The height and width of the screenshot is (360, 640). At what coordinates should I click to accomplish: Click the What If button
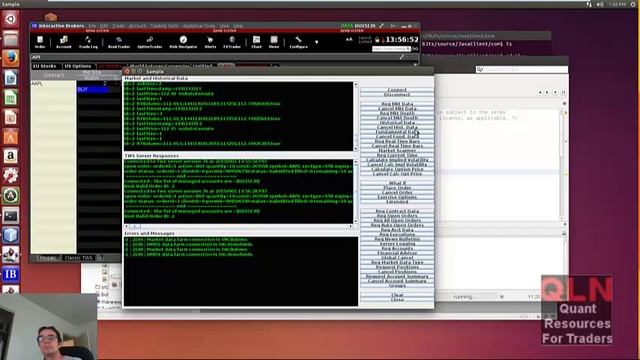[397, 183]
